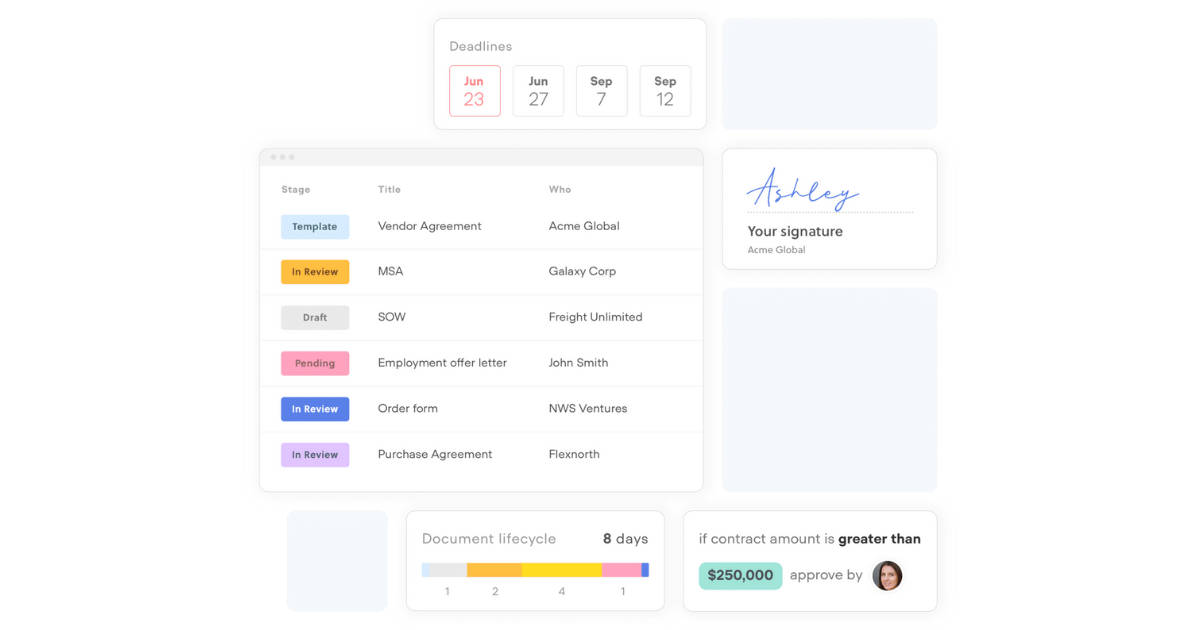This screenshot has height=630, width=1200.
Task: Click the document lifecycle progress bar
Action: point(535,570)
